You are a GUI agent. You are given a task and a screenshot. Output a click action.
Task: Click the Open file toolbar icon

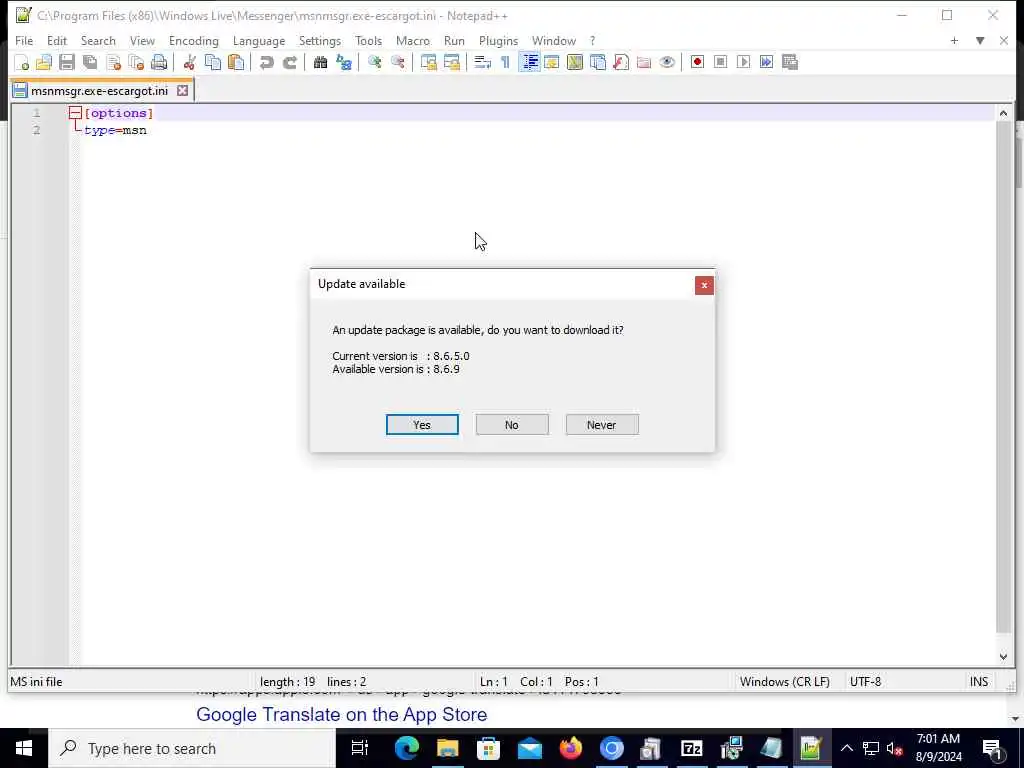point(44,62)
